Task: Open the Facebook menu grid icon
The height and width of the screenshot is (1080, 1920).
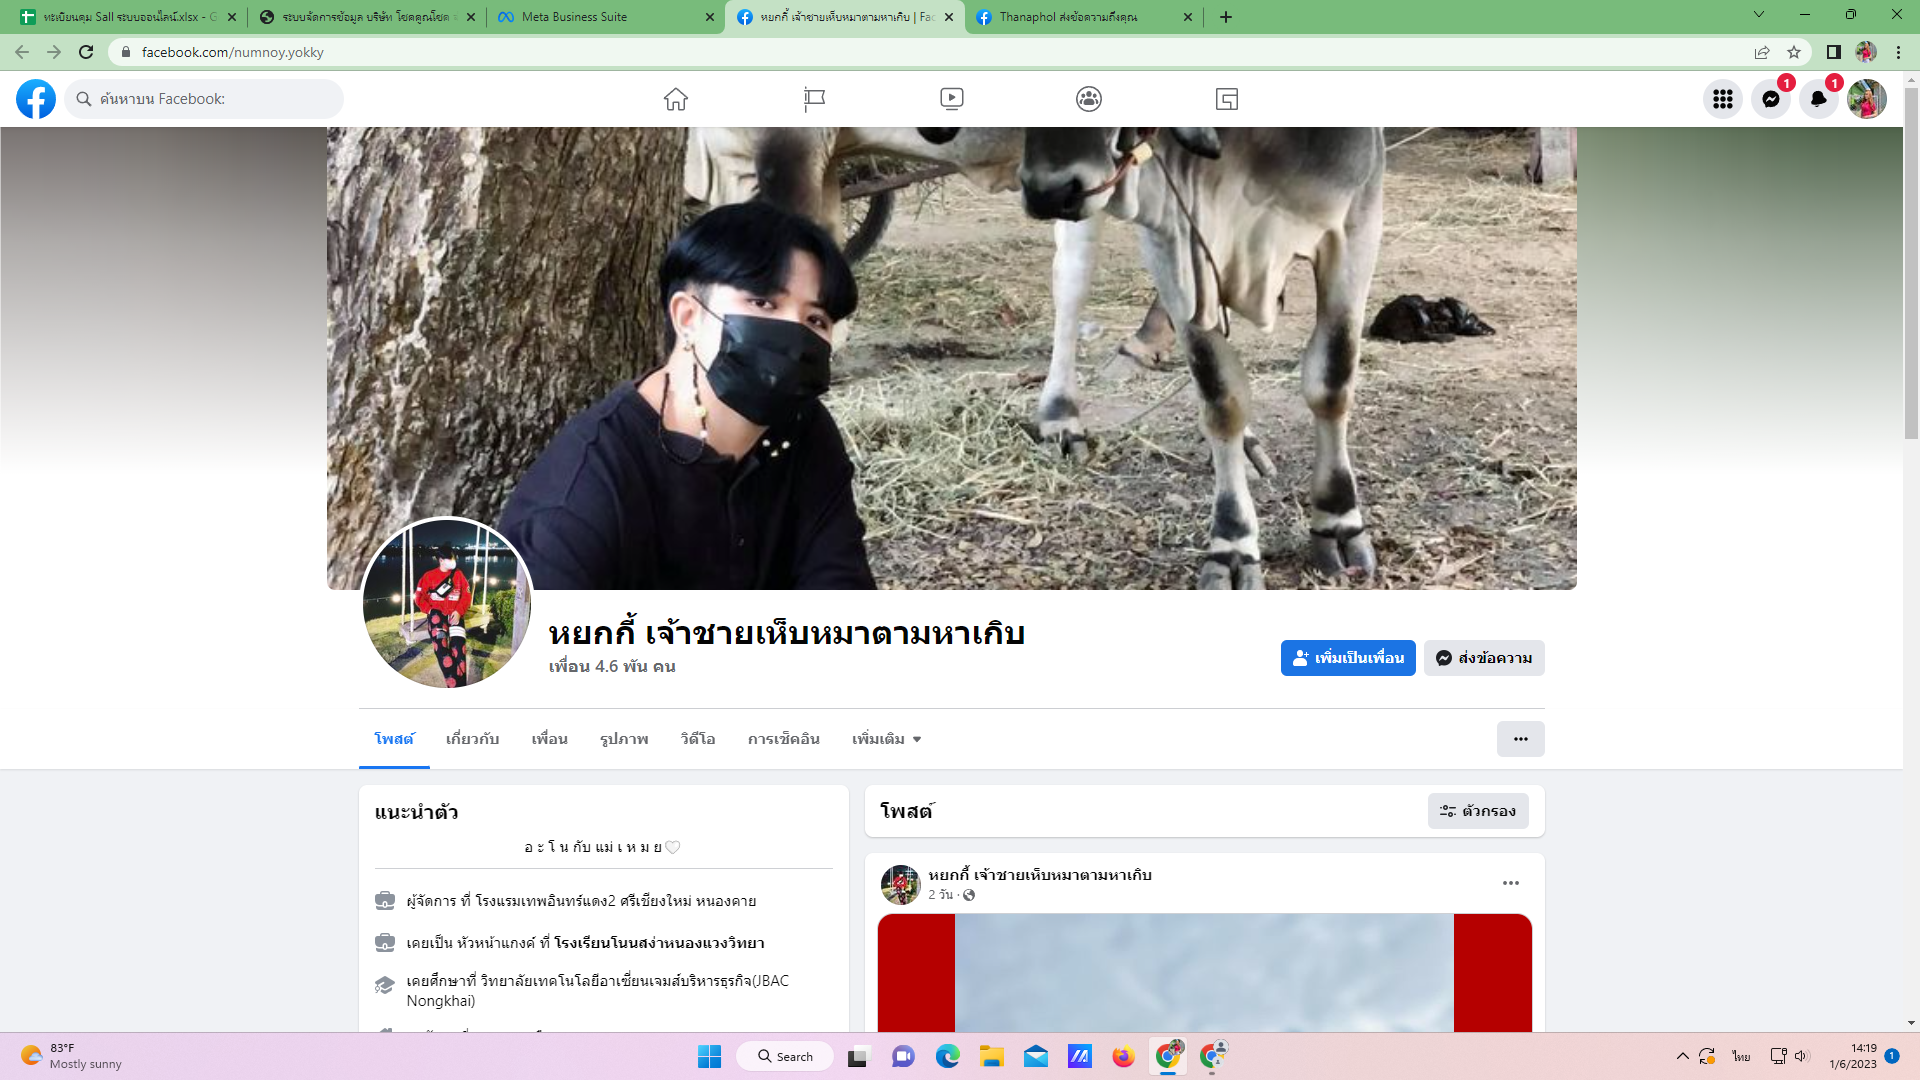Action: click(x=1722, y=99)
